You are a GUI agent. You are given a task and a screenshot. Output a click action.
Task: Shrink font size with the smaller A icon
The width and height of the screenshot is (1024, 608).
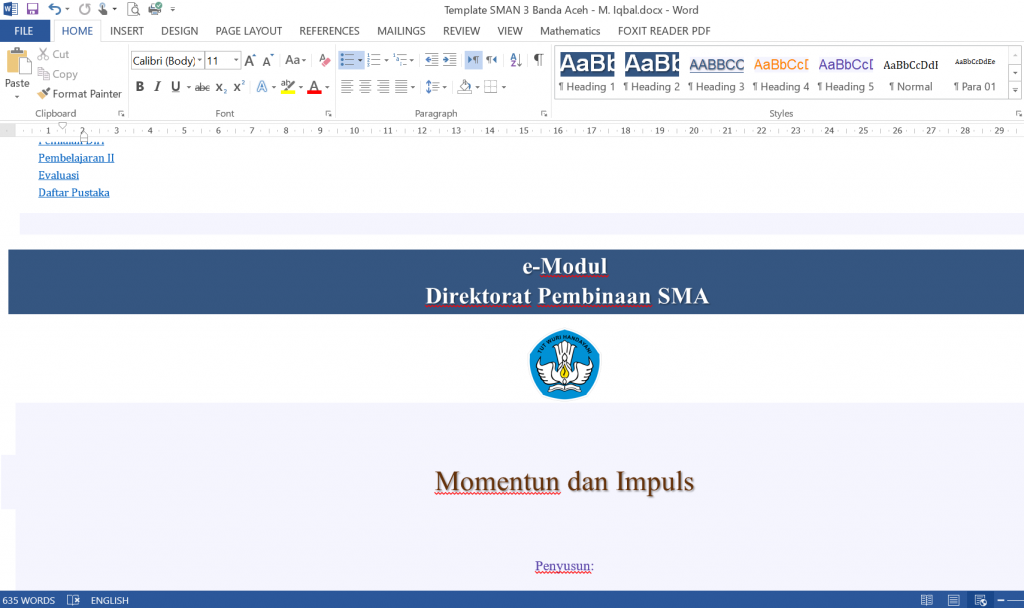pos(267,61)
